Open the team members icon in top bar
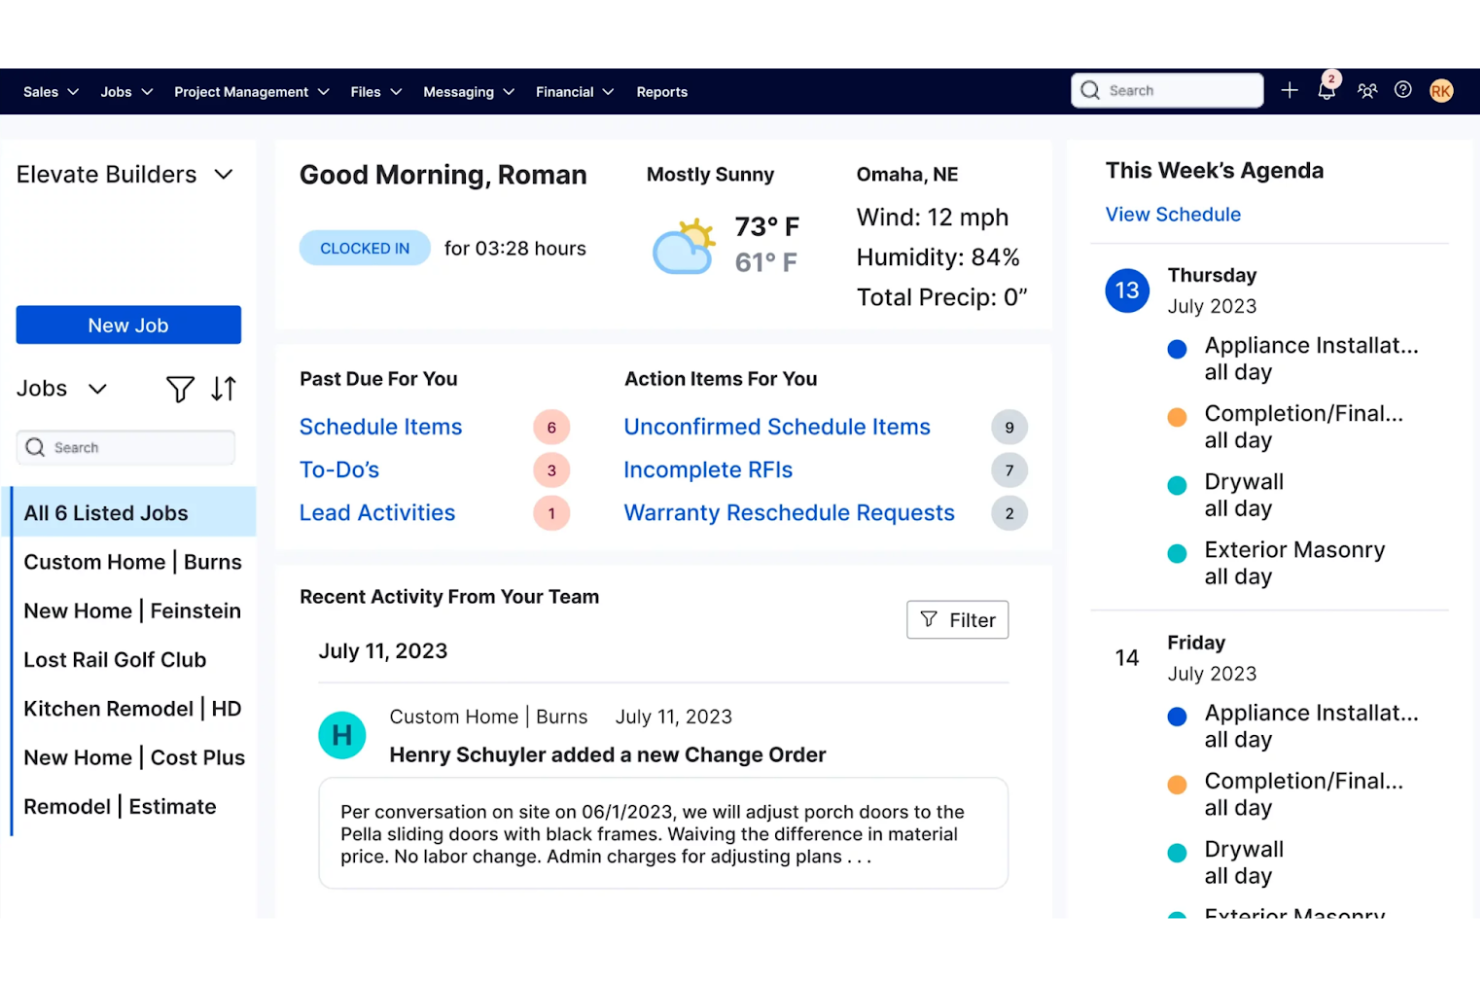This screenshot has width=1480, height=987. (x=1367, y=90)
